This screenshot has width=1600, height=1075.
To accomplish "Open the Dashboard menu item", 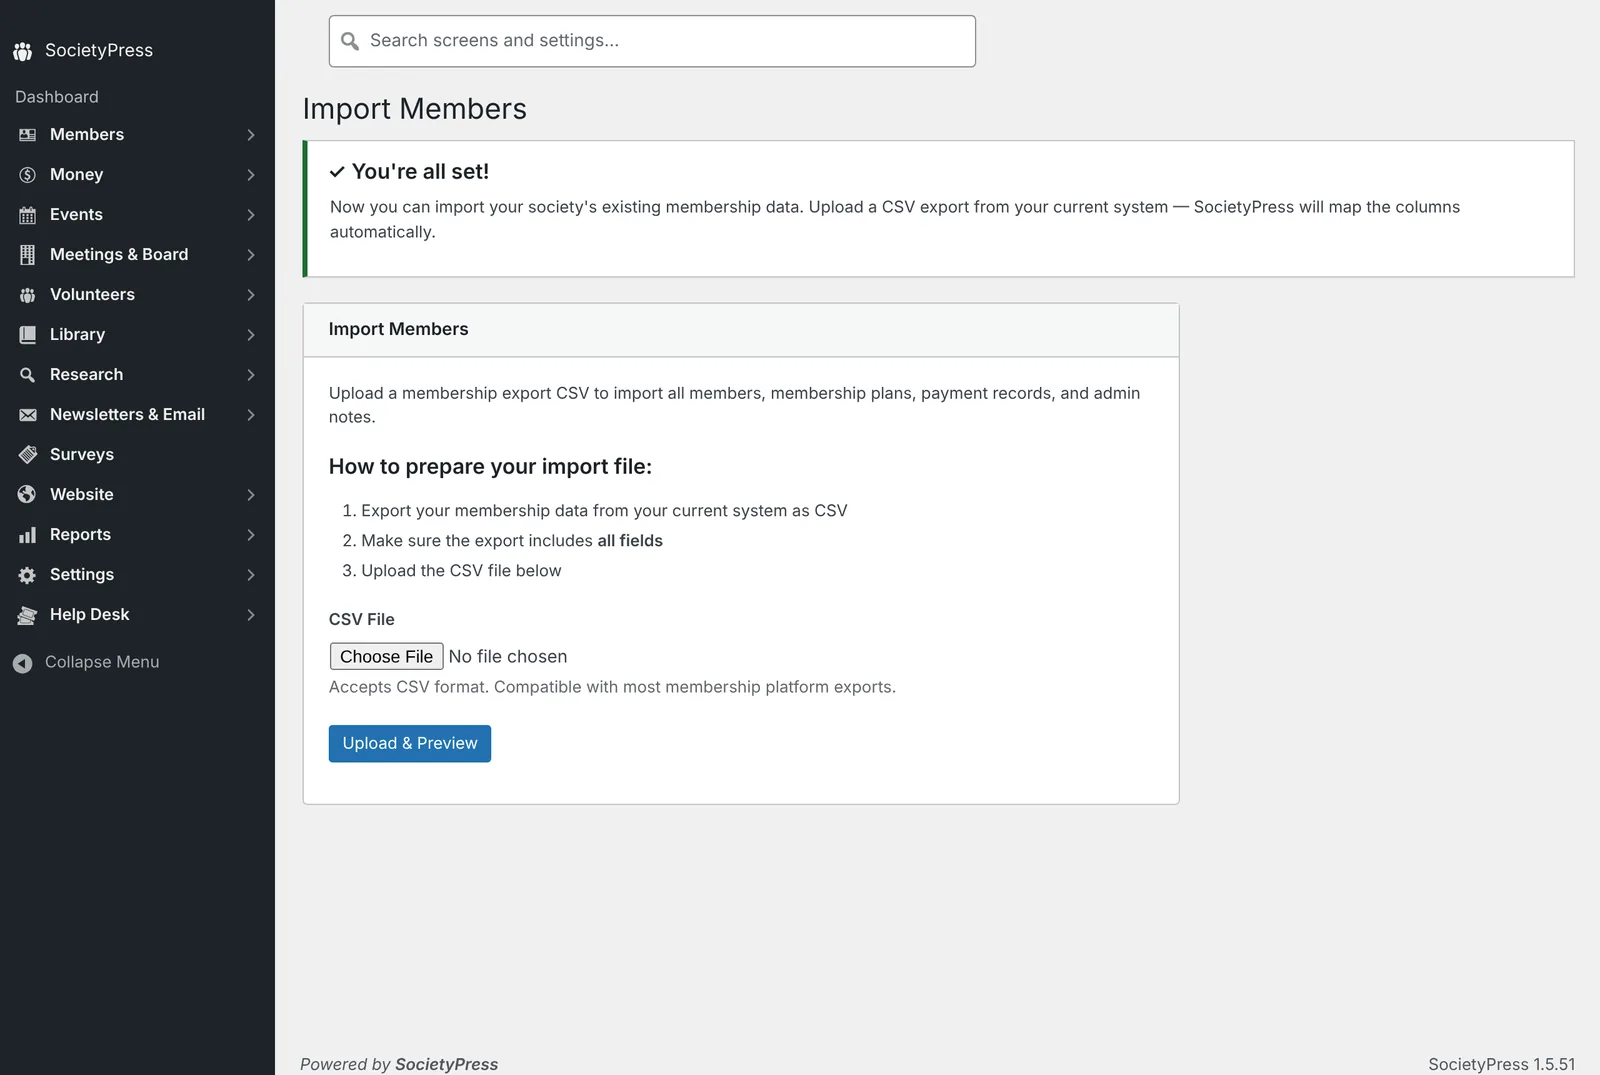I will pyautogui.click(x=57, y=97).
